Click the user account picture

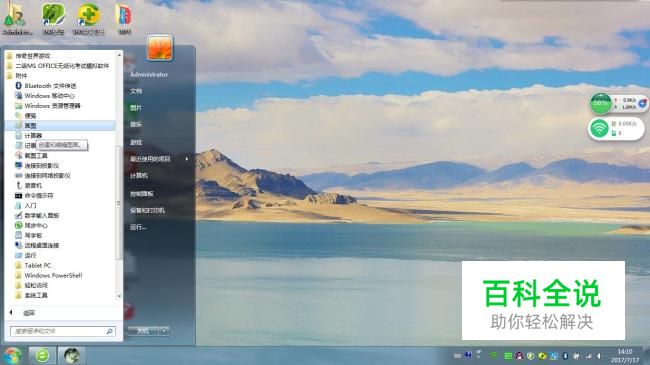pos(160,47)
